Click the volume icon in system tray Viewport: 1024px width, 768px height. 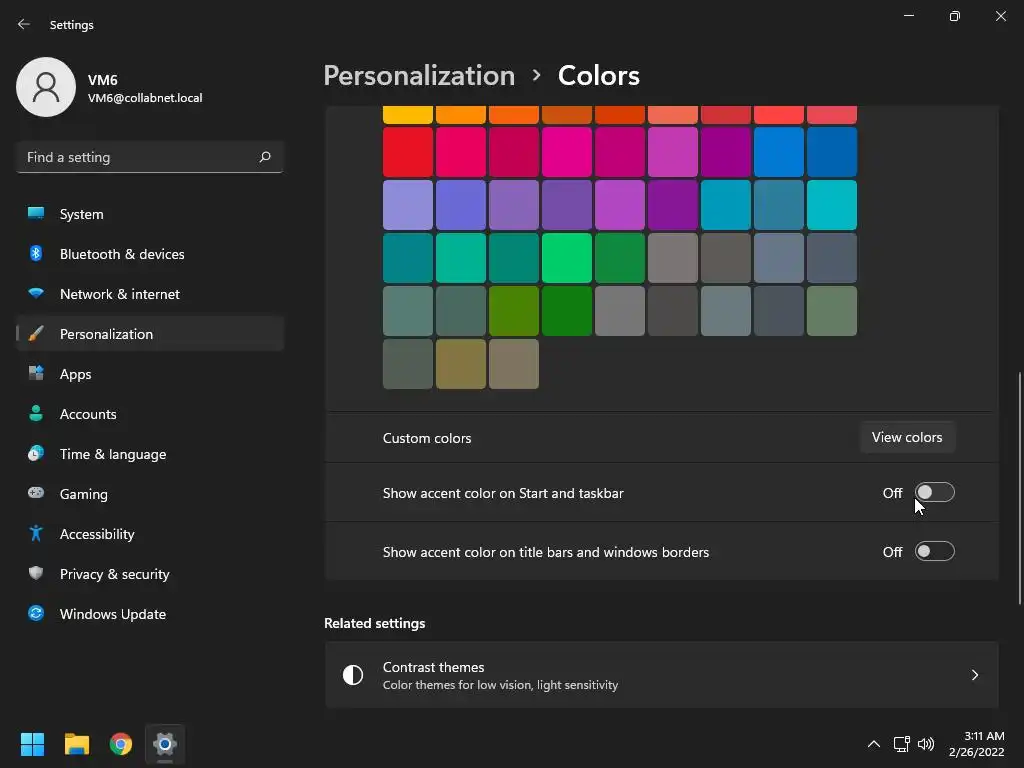click(x=926, y=744)
